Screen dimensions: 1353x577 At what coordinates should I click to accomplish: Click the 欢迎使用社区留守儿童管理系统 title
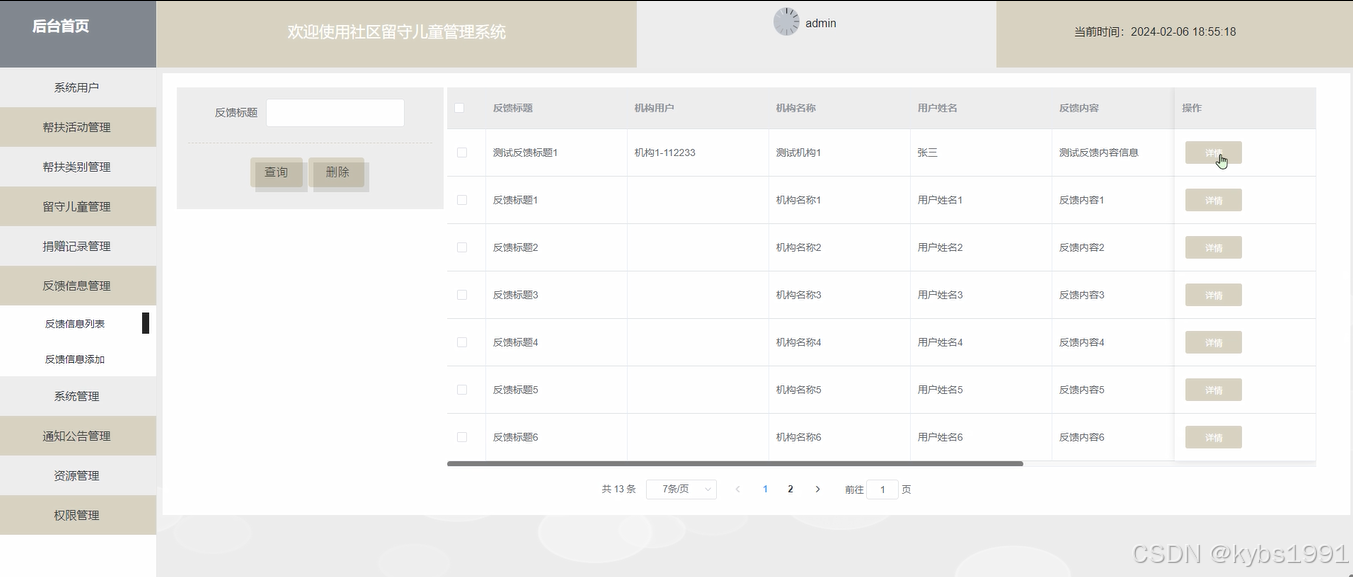tap(397, 32)
